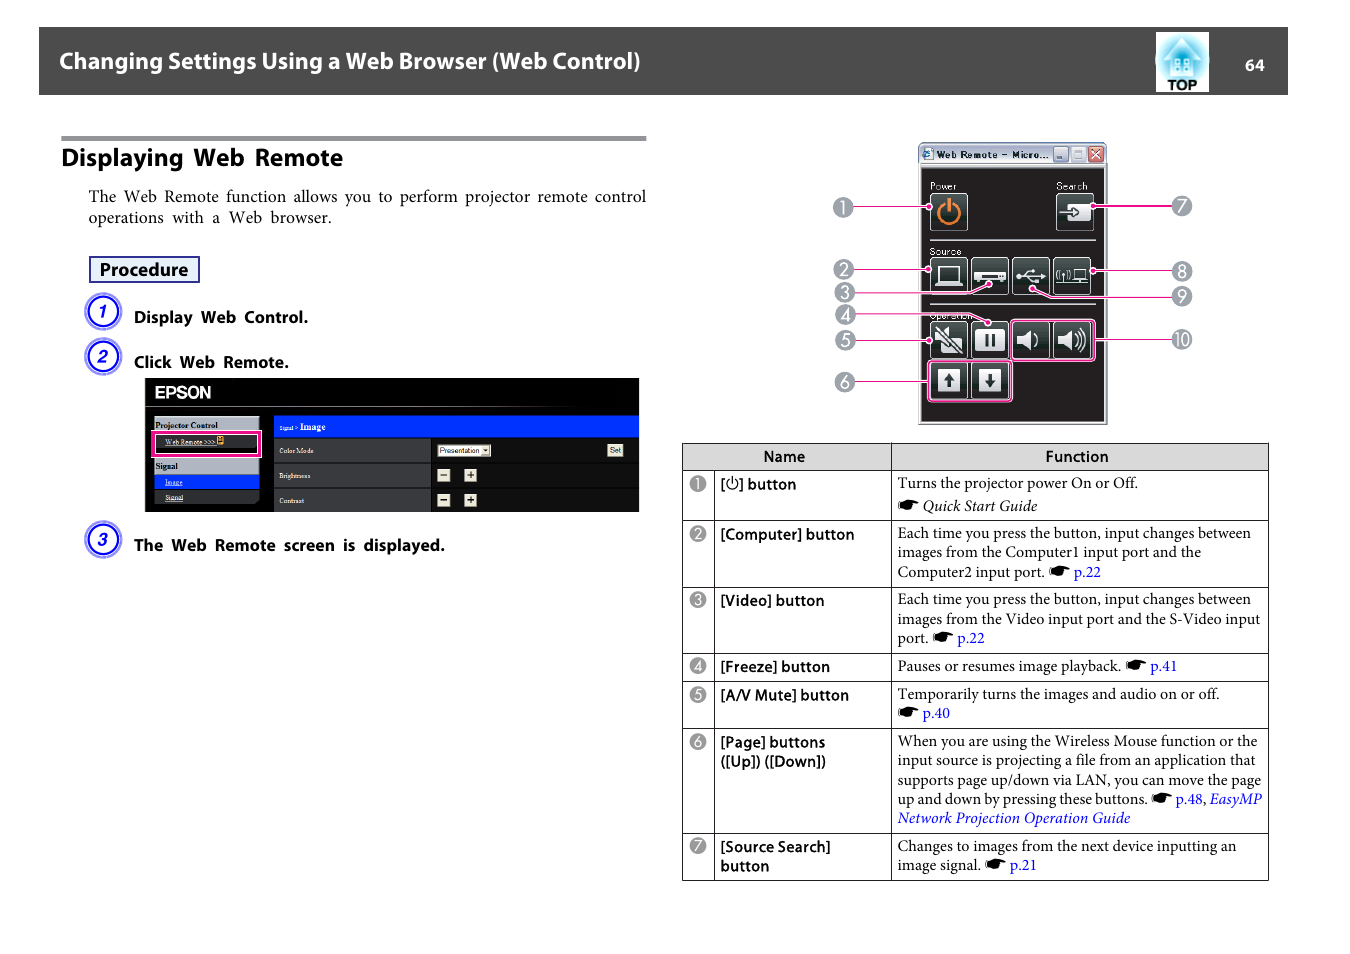The image size is (1350, 954).
Task: Click the 'Brightness' setting label
Action: coord(295,476)
